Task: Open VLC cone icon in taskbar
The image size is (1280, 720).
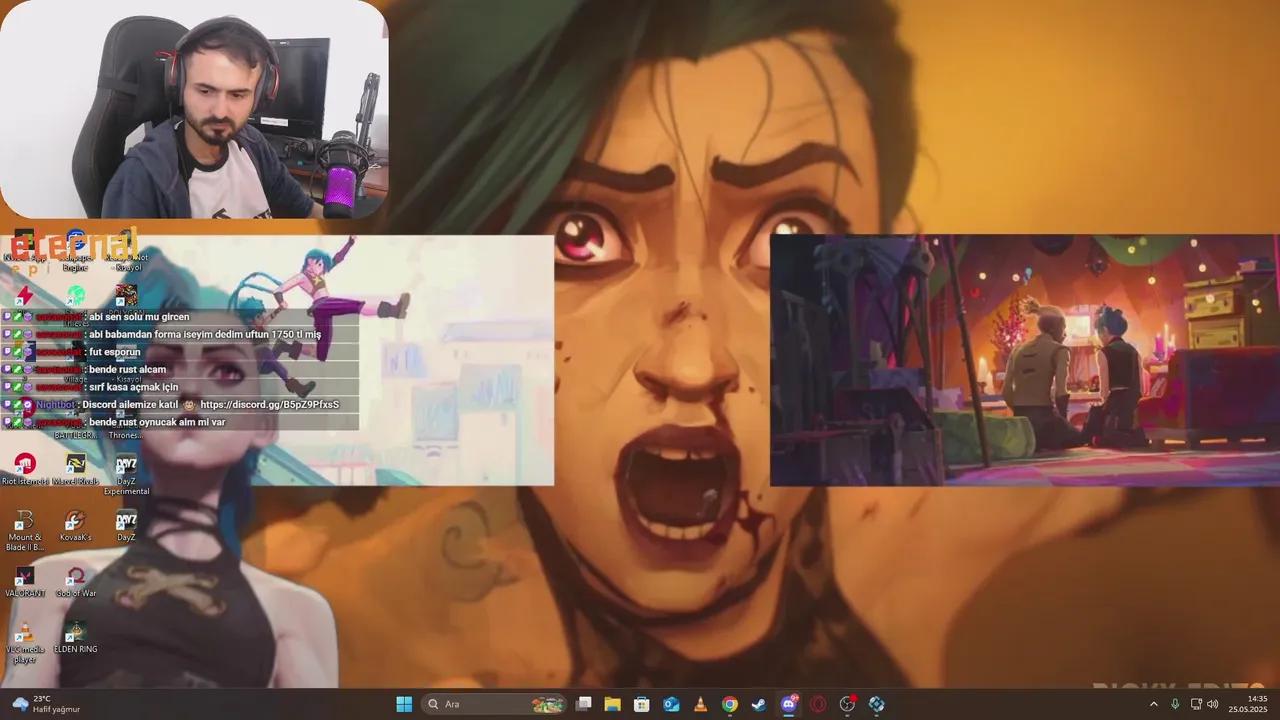Action: tap(701, 704)
